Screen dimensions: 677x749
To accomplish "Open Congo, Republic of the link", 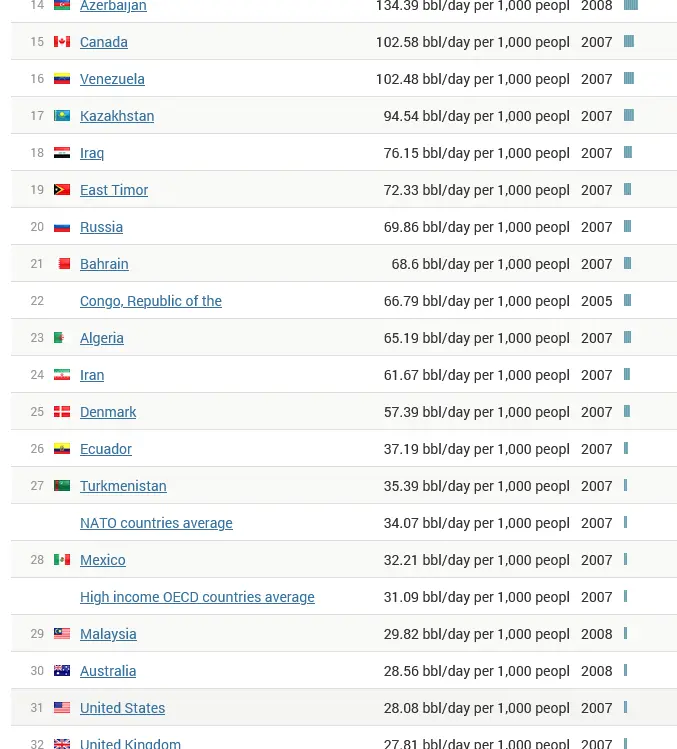I will coord(150,301).
